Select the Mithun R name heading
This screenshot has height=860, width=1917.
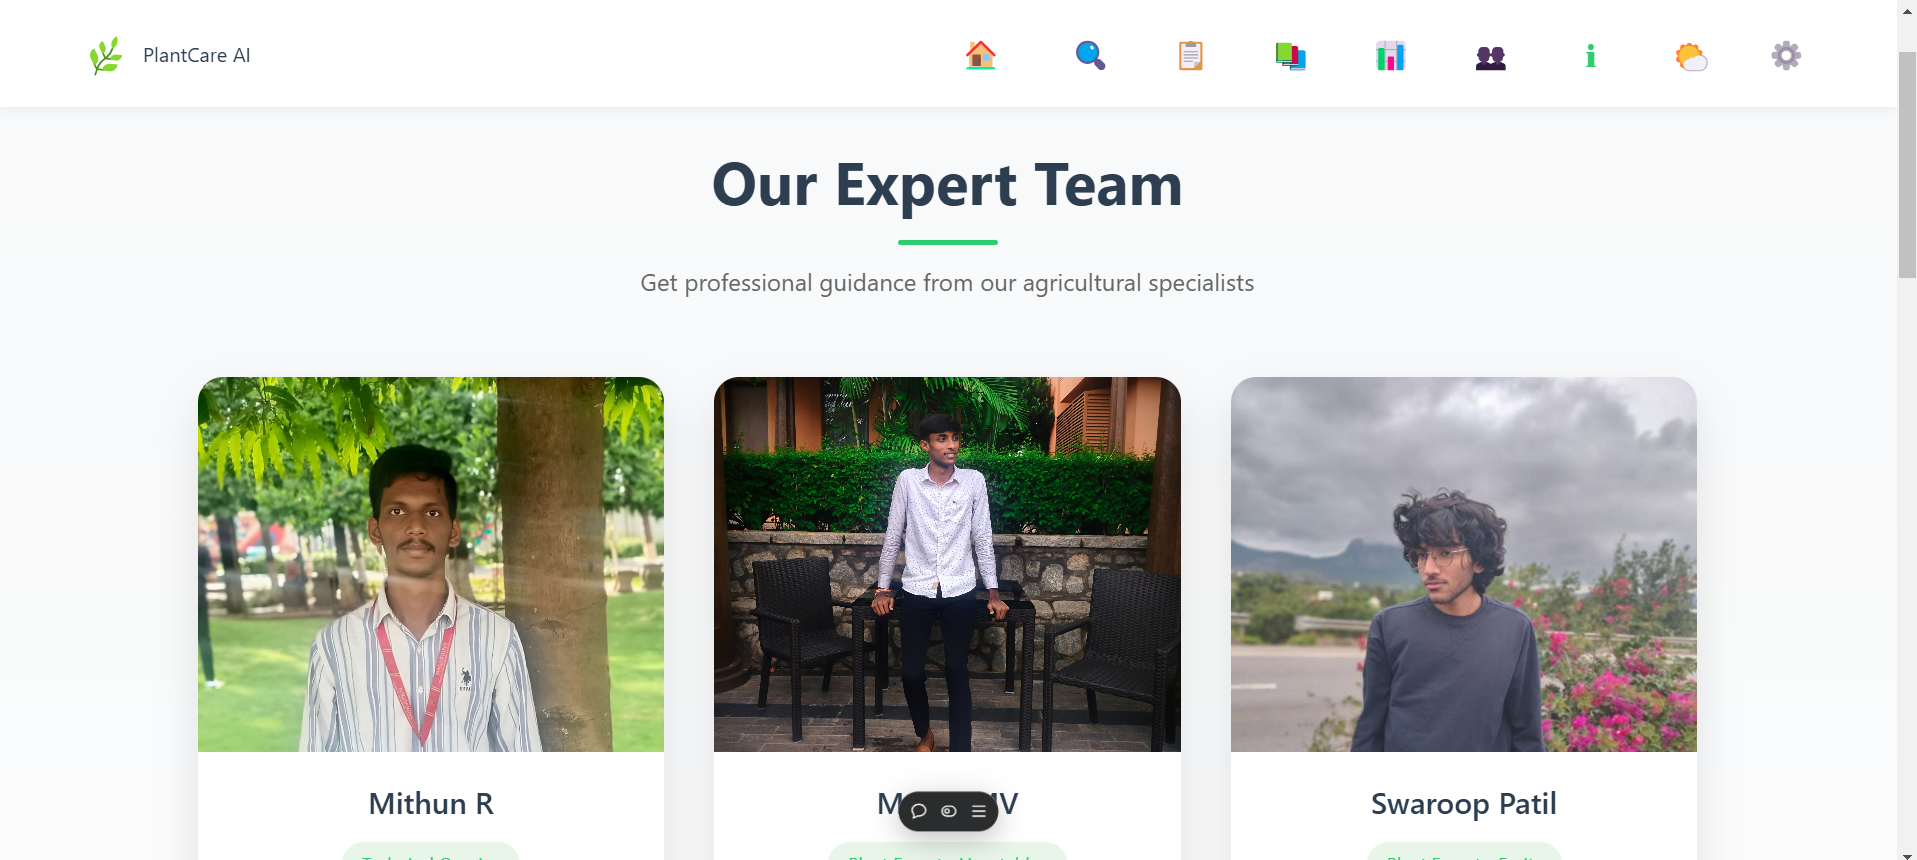[431, 804]
